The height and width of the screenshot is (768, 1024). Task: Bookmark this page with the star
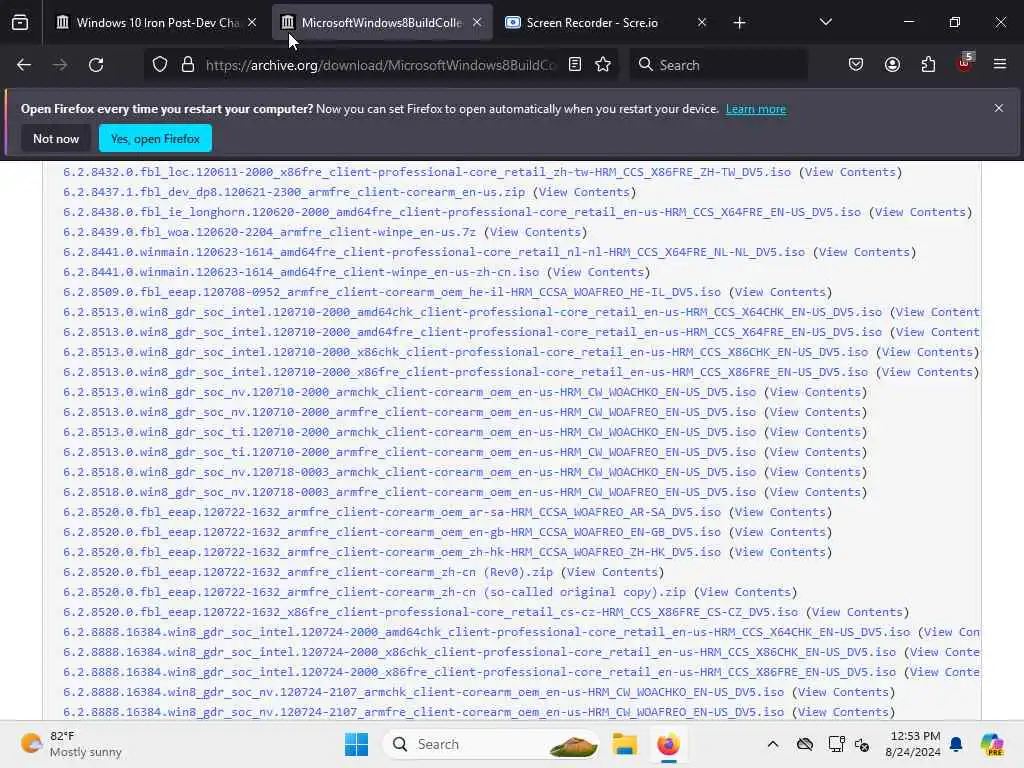pos(603,65)
